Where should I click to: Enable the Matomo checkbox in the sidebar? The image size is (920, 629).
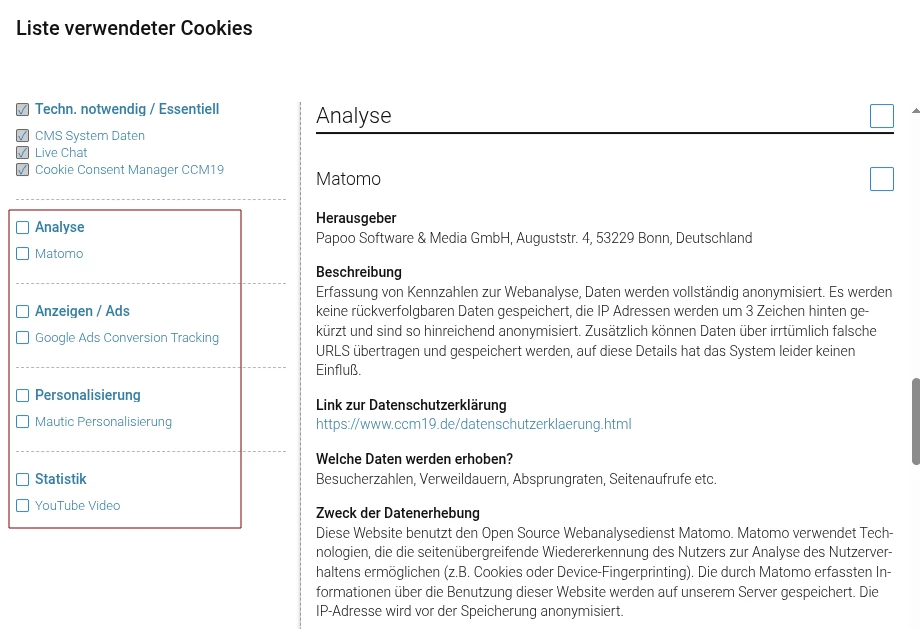(x=23, y=254)
